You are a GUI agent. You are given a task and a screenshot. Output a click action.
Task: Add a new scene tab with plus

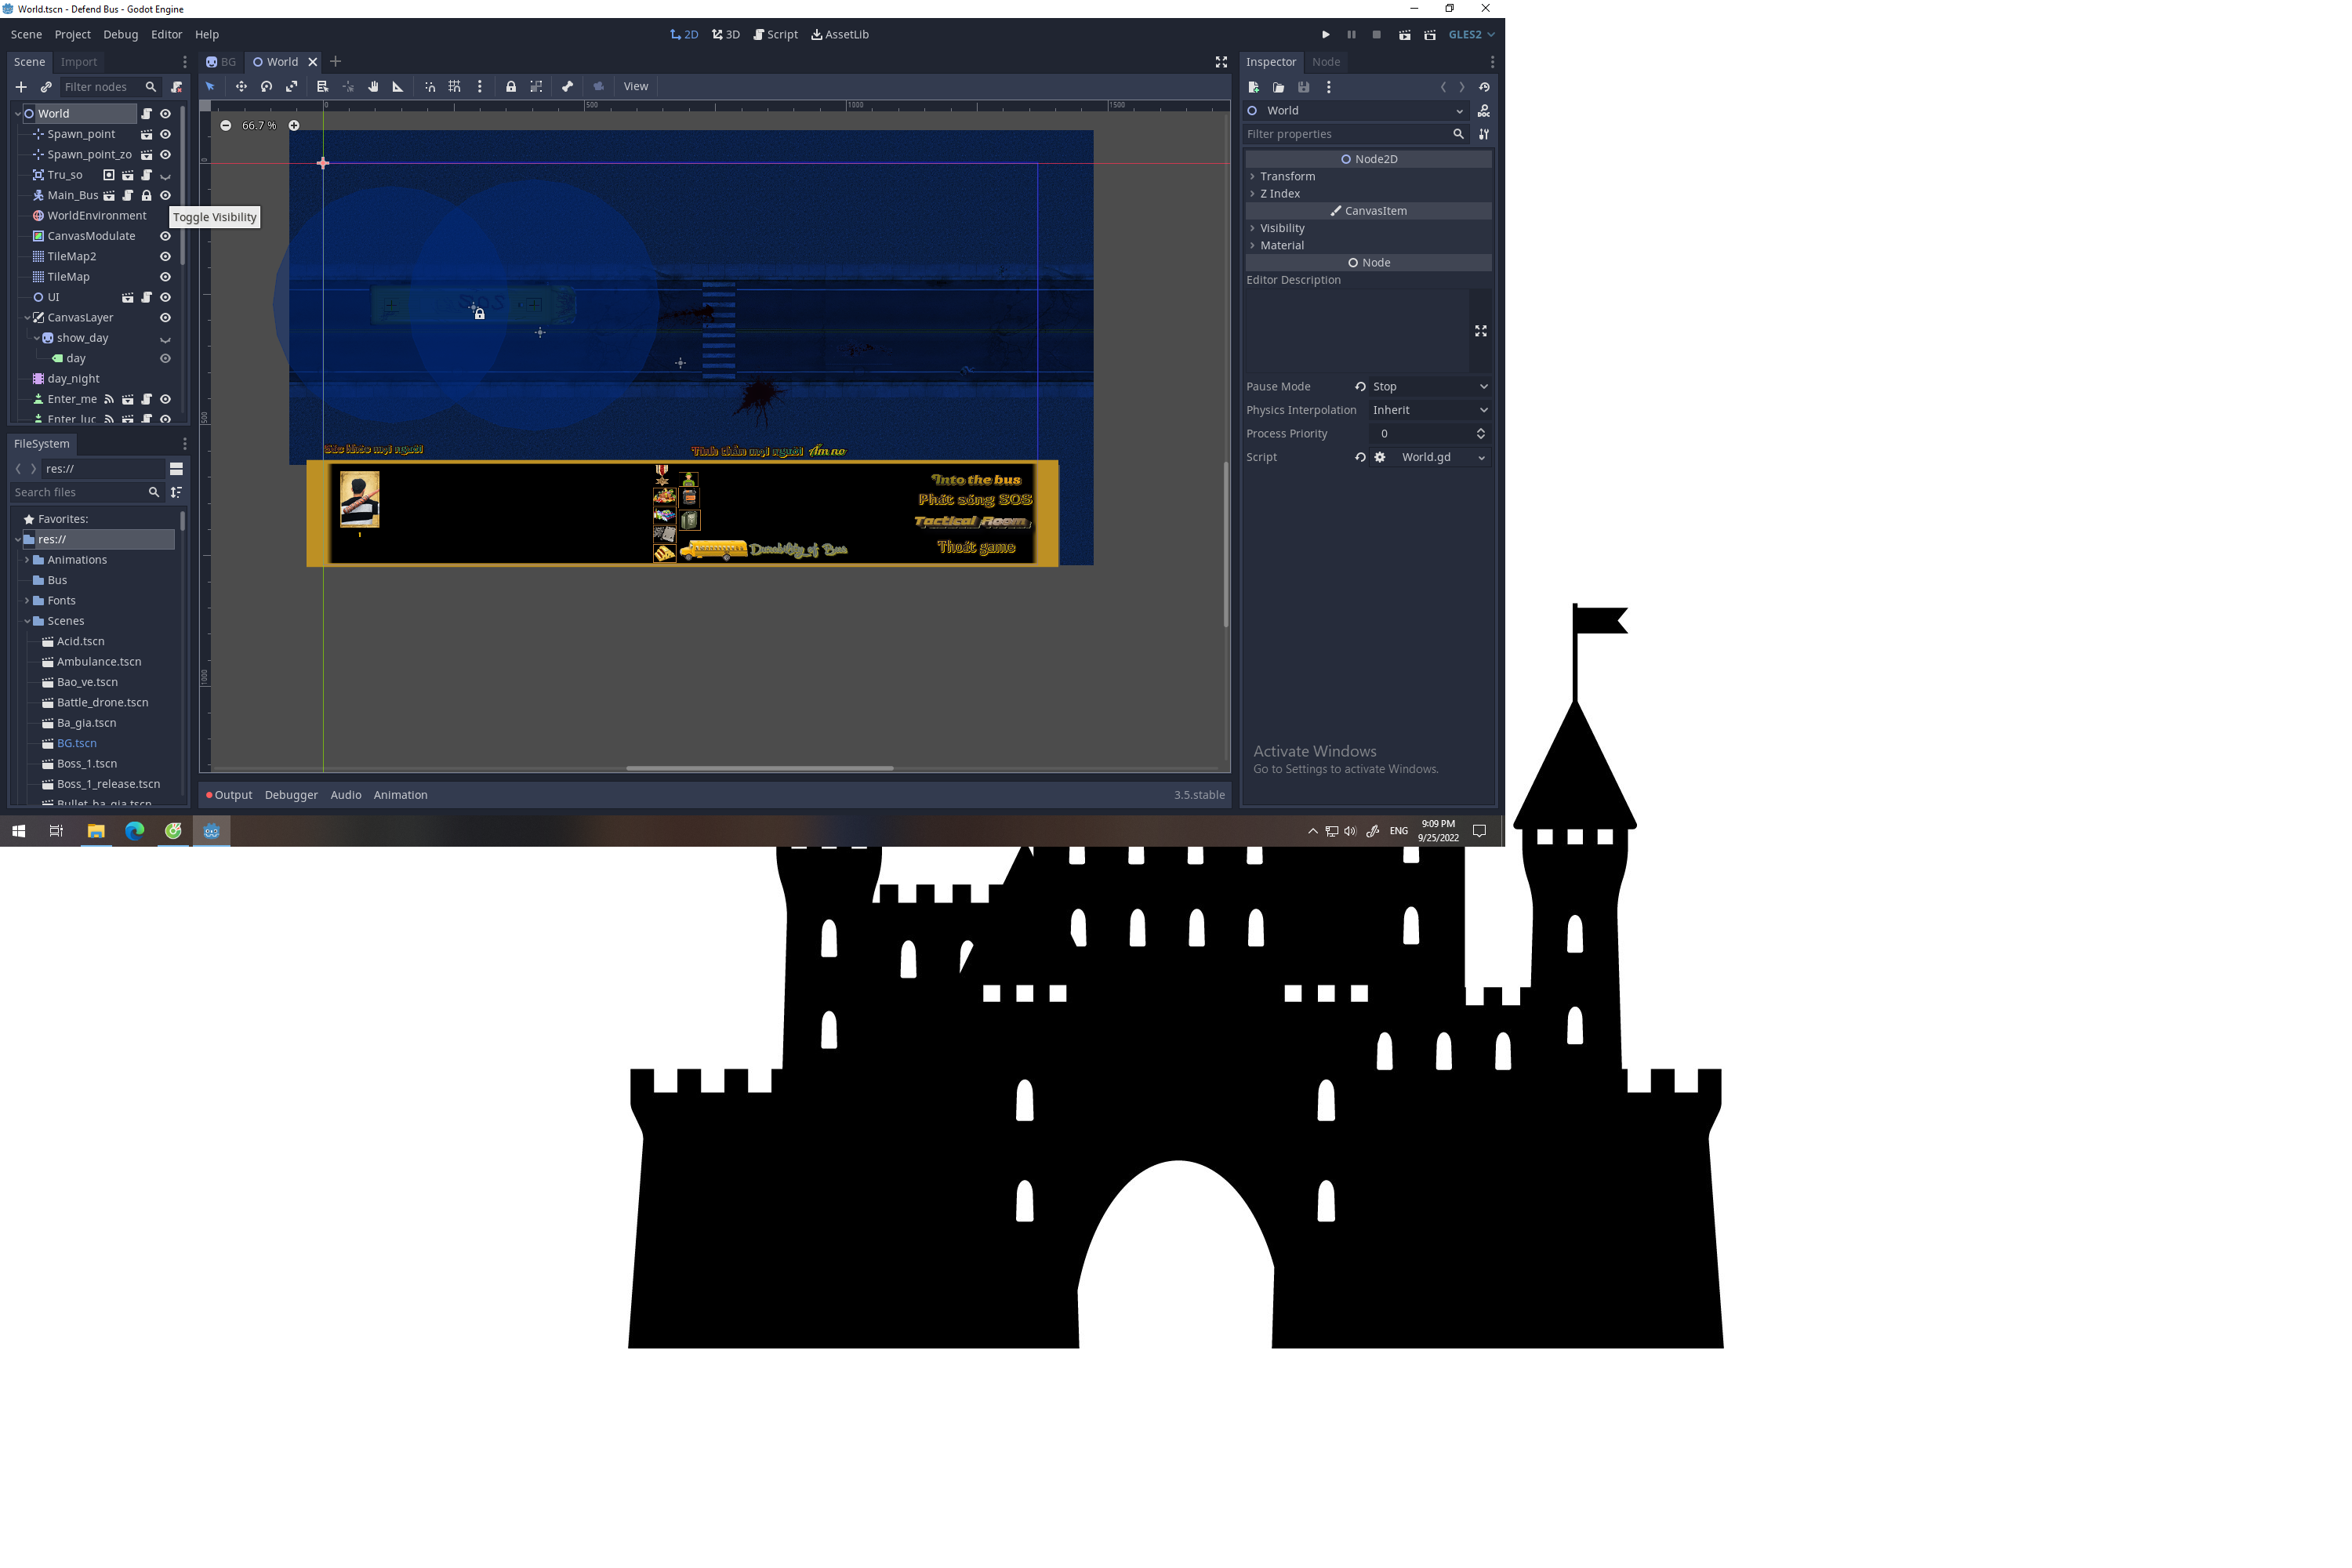pos(336,62)
